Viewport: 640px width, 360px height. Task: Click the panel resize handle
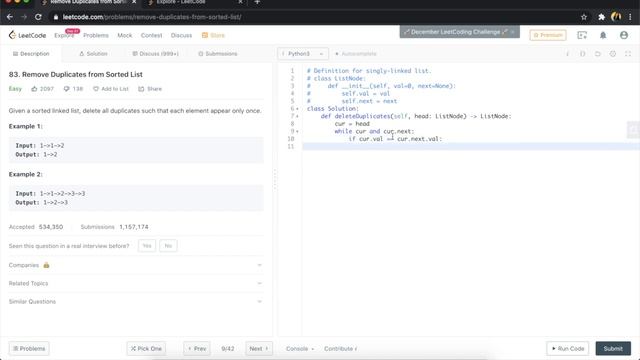coord(275,180)
